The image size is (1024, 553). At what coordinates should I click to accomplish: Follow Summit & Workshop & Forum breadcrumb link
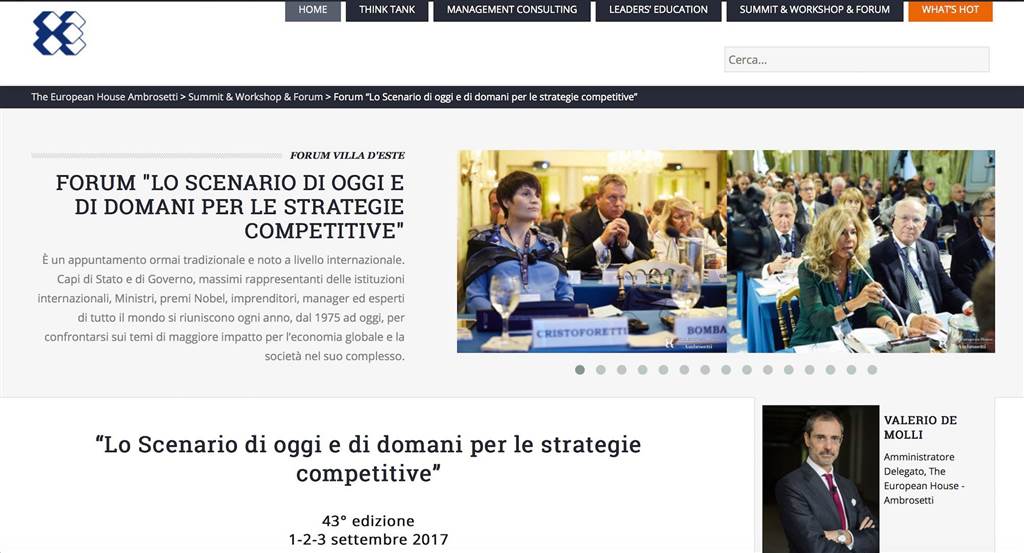coord(255,97)
